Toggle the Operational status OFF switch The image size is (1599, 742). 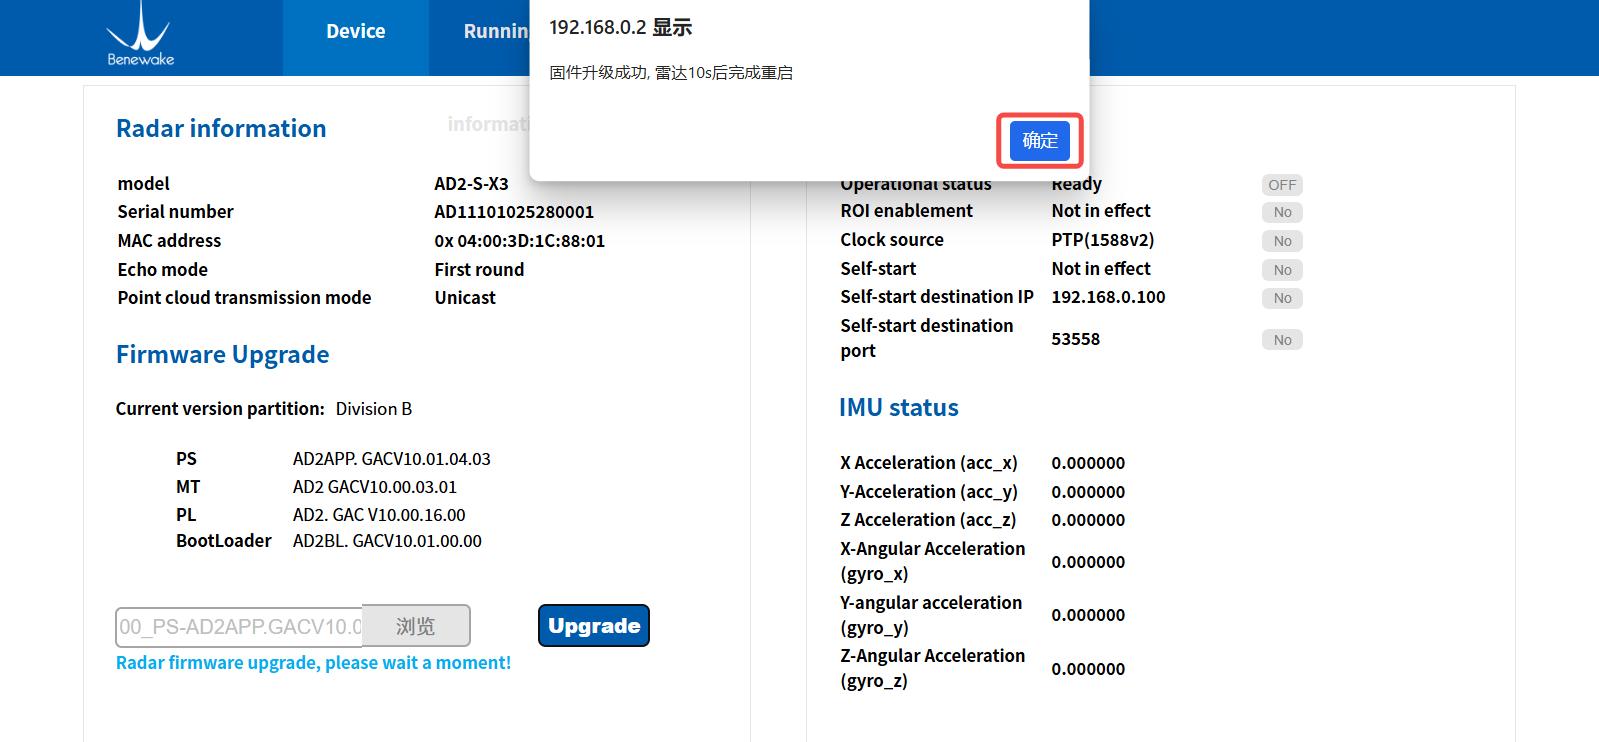pos(1282,185)
